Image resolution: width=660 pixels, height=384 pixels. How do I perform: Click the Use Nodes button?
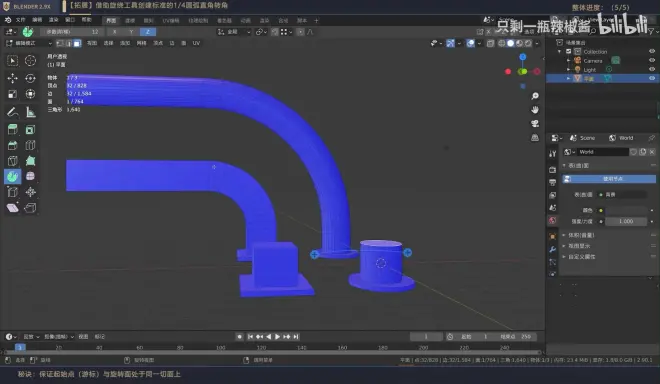coord(609,179)
